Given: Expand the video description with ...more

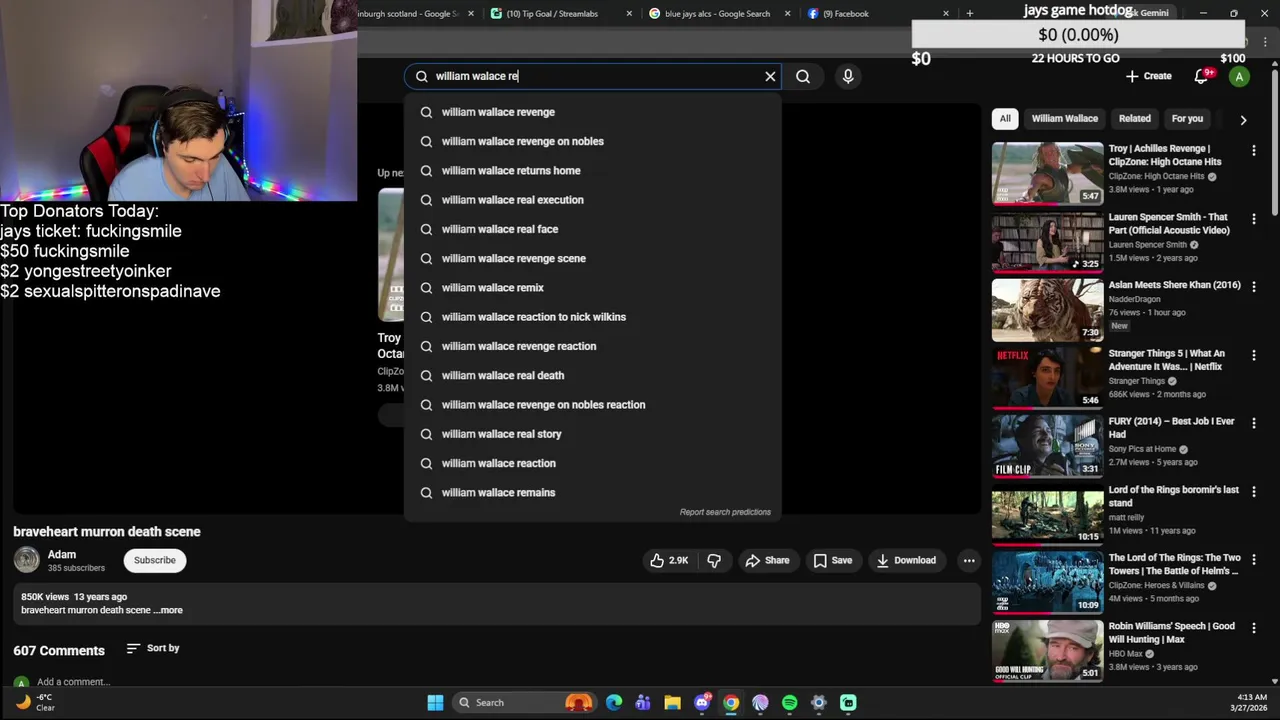Looking at the screenshot, I should (168, 610).
